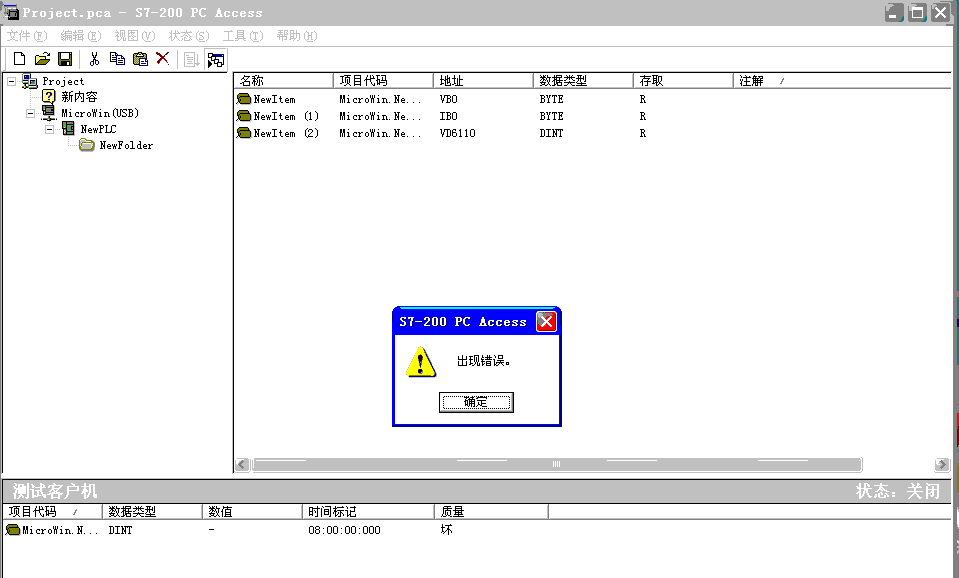959x578 pixels.
Task: Select the NewFolder folder icon
Action: (87, 145)
